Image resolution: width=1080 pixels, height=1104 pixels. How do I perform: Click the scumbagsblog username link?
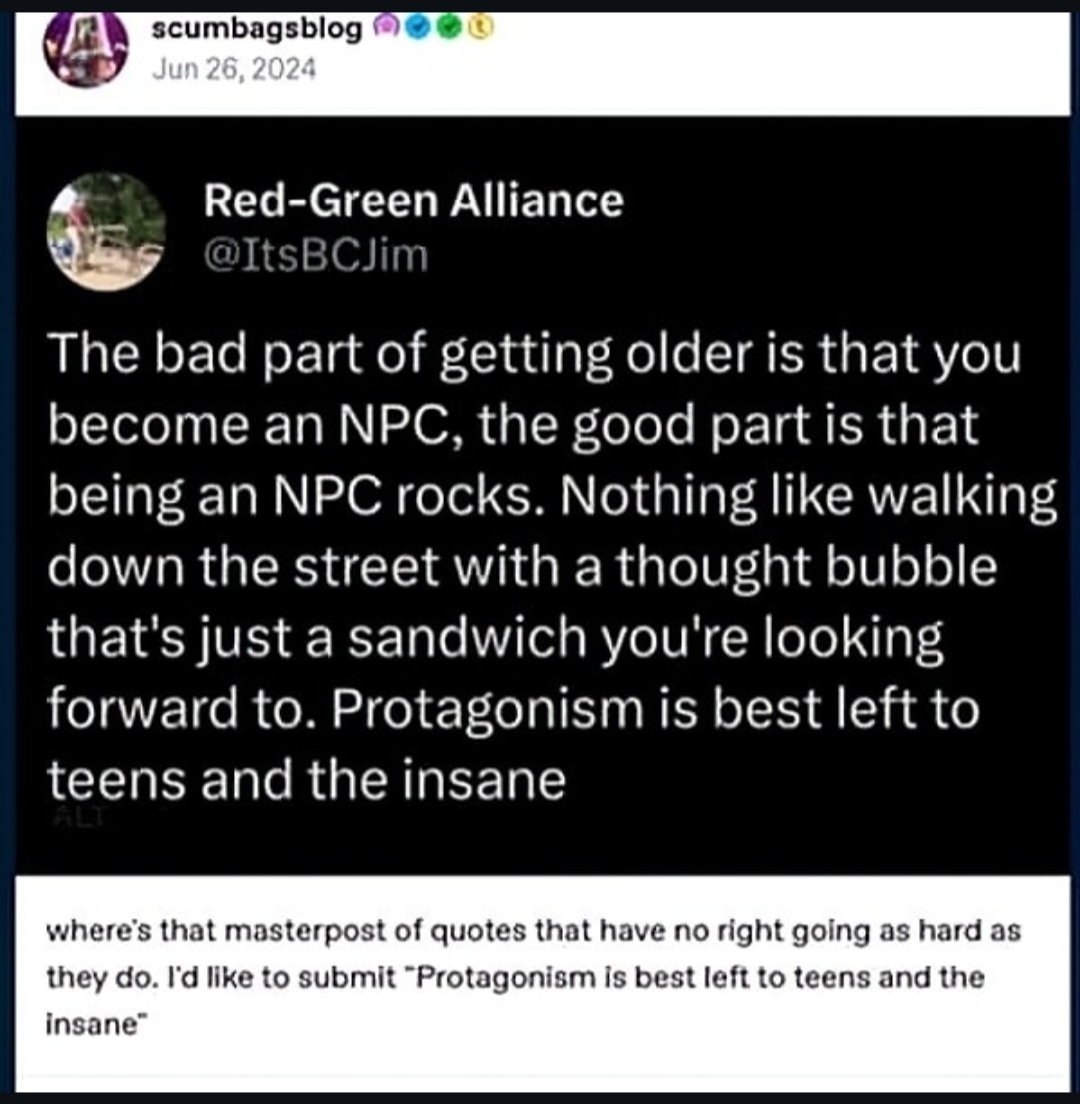click(257, 28)
